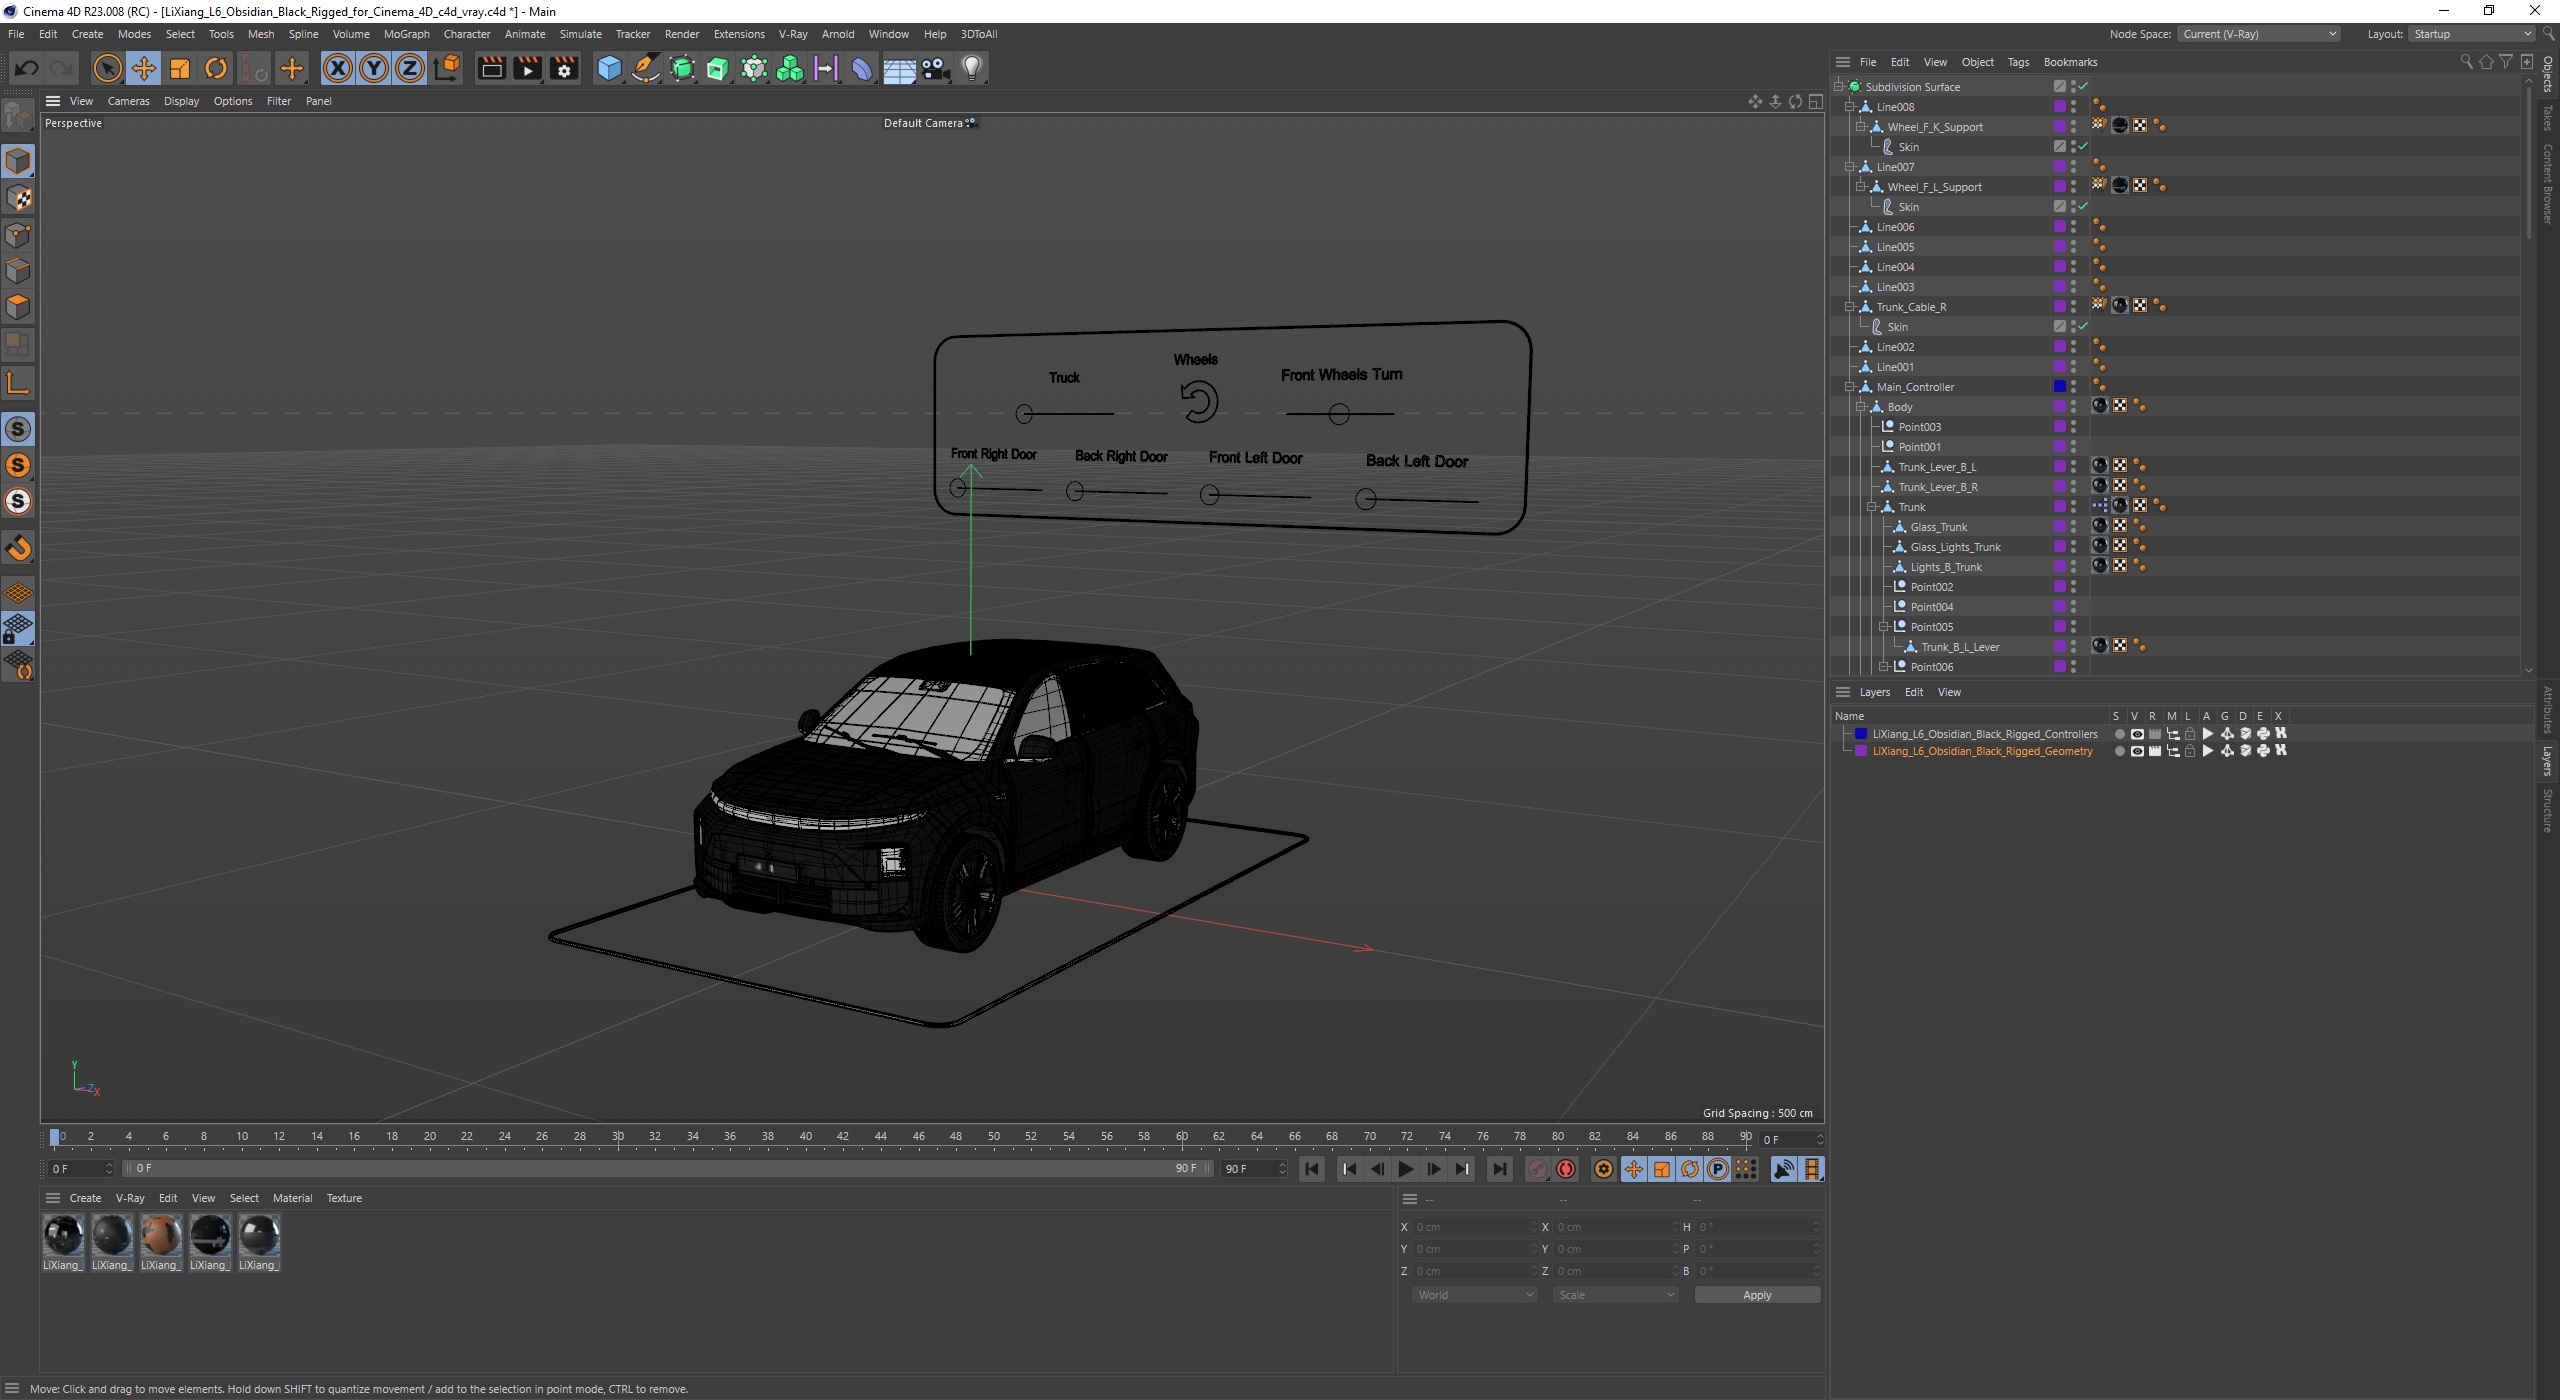Collapse the Point005 hierarchy
2560x1400 pixels.
click(x=1884, y=627)
